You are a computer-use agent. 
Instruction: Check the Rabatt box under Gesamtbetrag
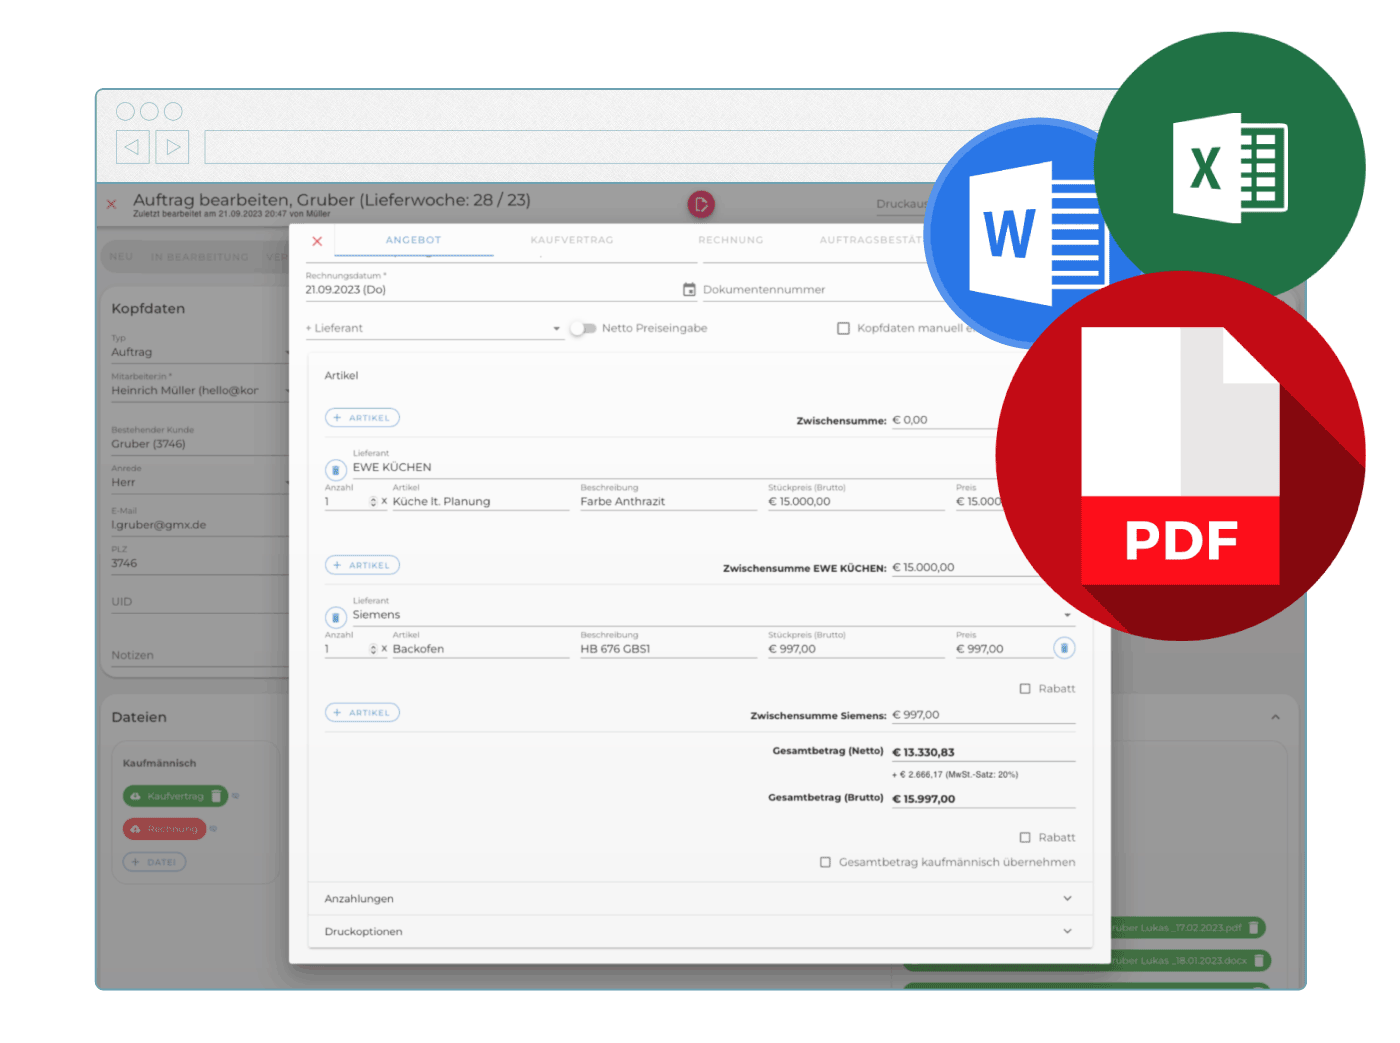[x=1025, y=837]
